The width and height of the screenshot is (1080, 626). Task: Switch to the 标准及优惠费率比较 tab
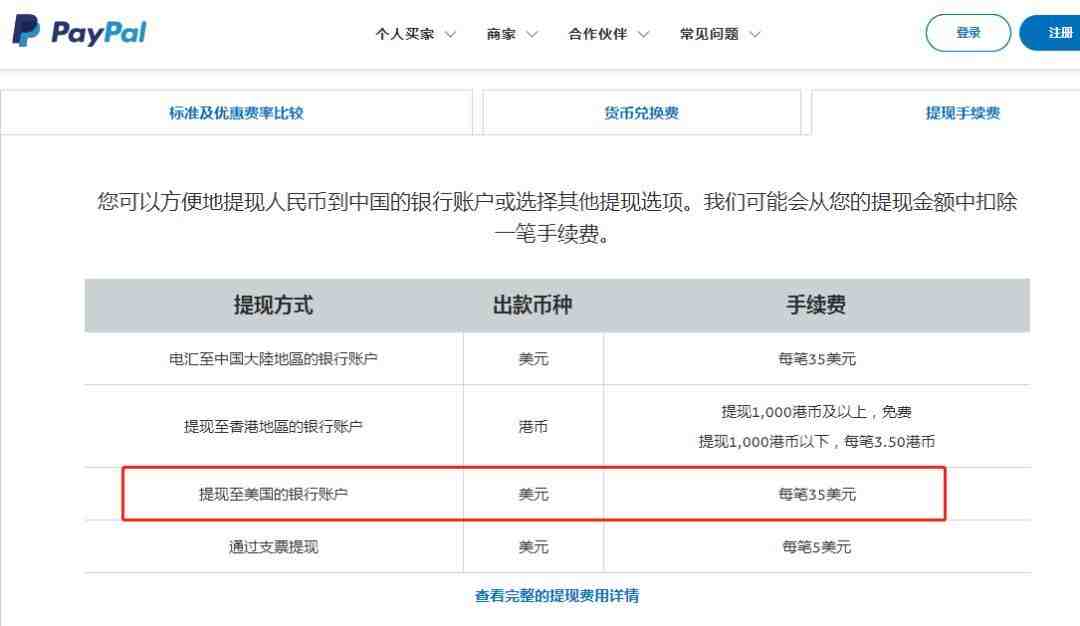(x=236, y=112)
